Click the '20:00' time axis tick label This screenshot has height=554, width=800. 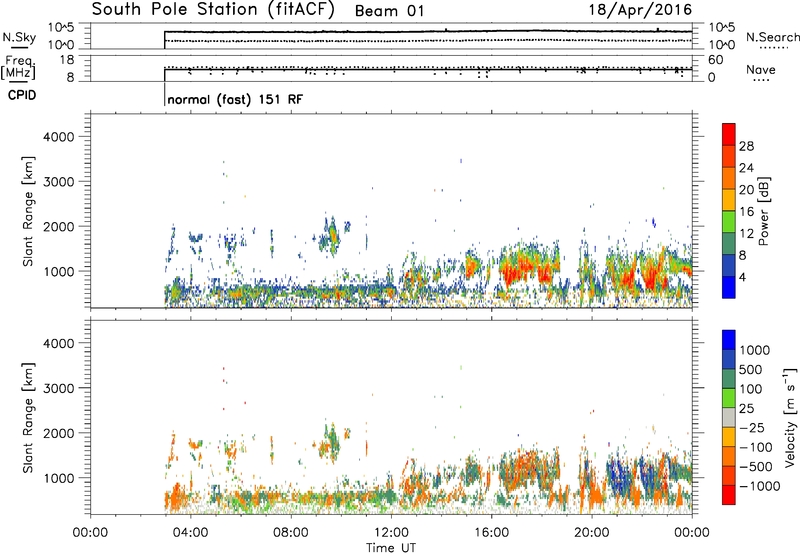click(592, 533)
